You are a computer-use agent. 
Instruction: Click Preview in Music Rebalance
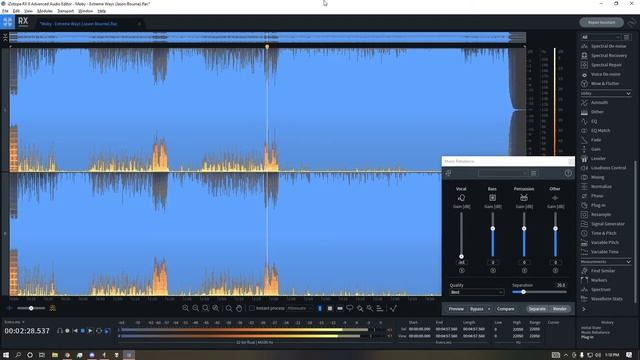click(x=456, y=309)
